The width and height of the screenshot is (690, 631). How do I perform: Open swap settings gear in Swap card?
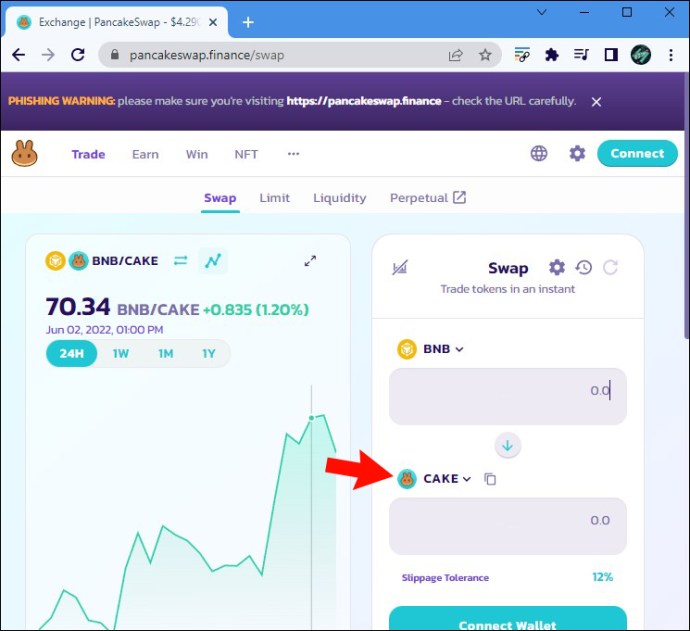pos(557,267)
